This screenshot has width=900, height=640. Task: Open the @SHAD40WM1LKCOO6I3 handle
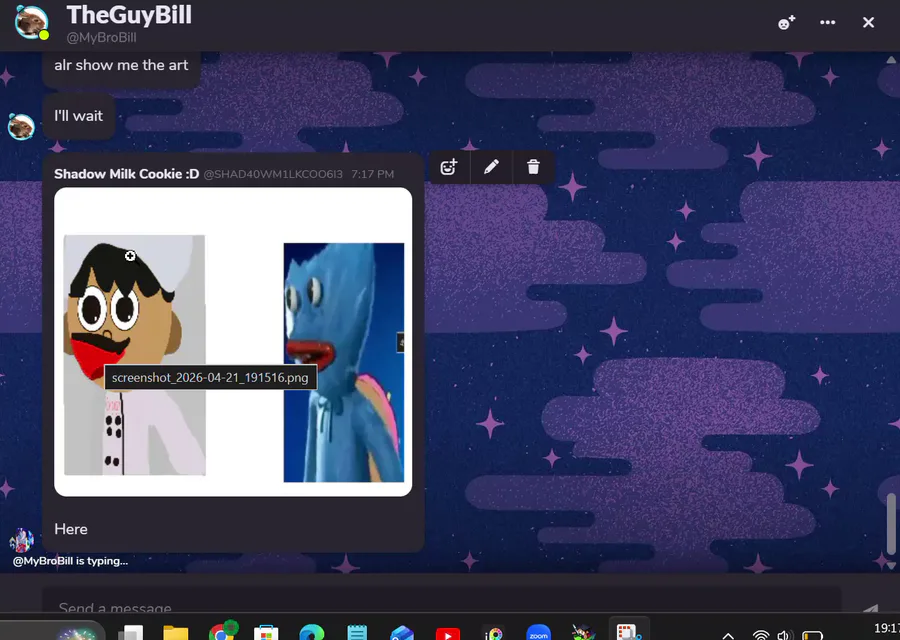coord(273,174)
